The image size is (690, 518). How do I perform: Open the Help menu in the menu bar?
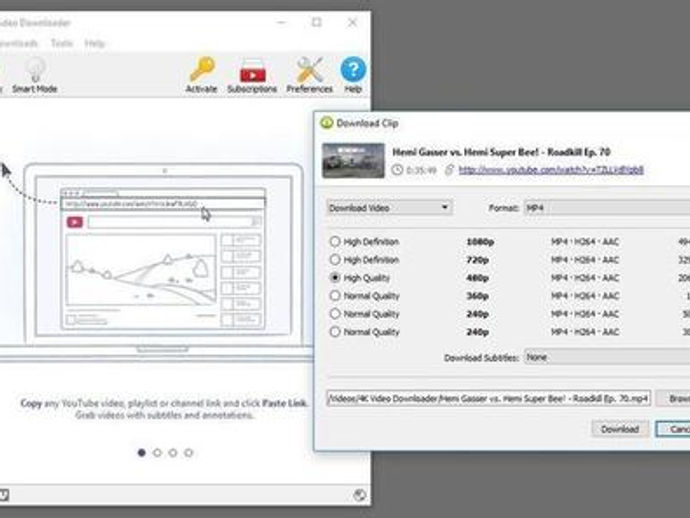click(95, 43)
